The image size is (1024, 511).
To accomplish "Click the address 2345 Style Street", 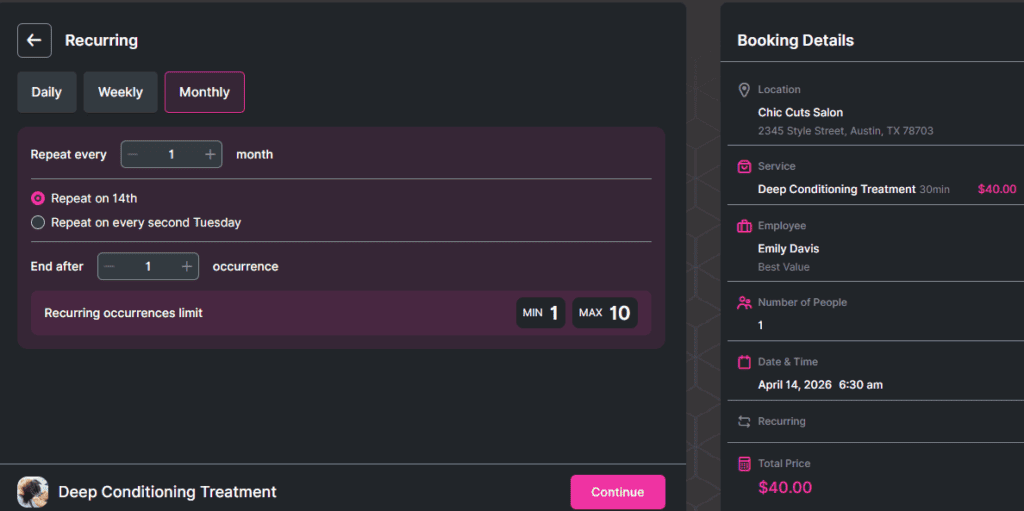I will click(x=845, y=131).
